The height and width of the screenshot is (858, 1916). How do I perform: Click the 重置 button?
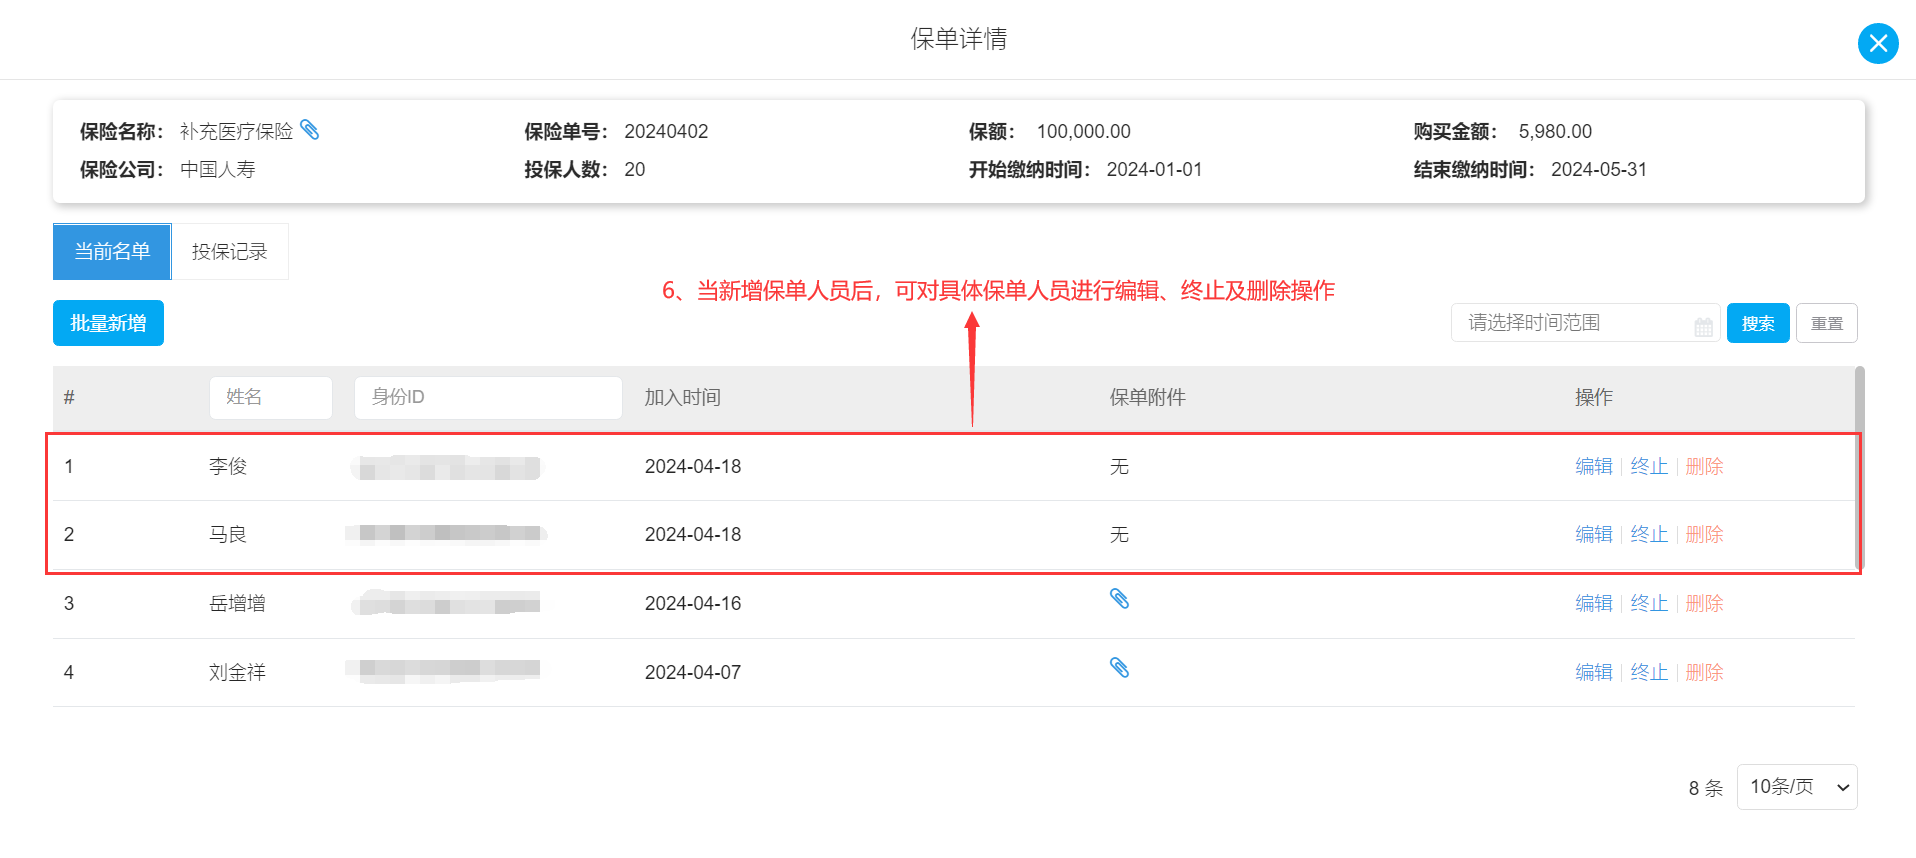pyautogui.click(x=1827, y=323)
